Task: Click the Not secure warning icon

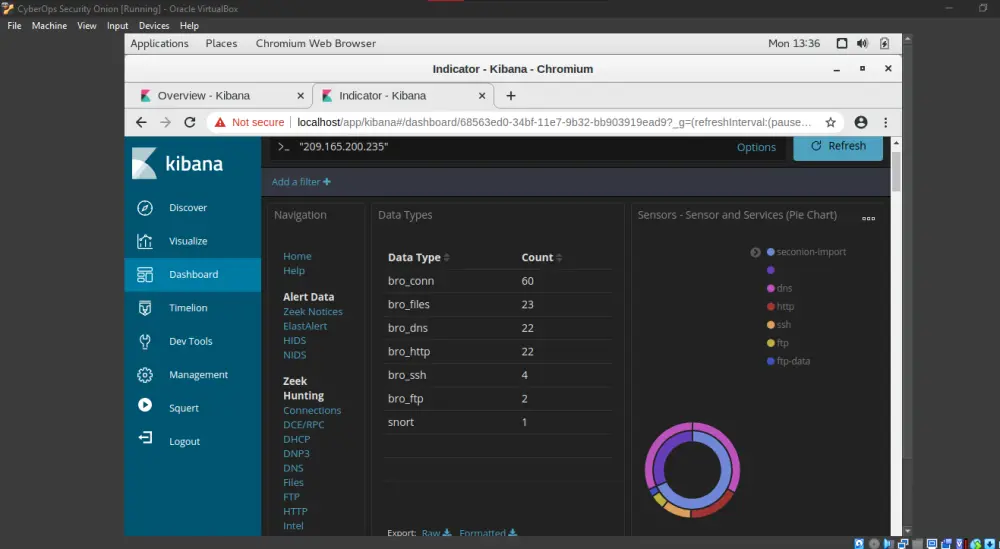Action: tap(220, 122)
